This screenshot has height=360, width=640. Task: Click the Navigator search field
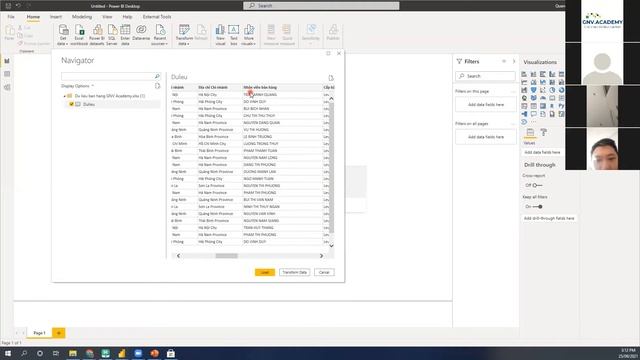(x=107, y=76)
